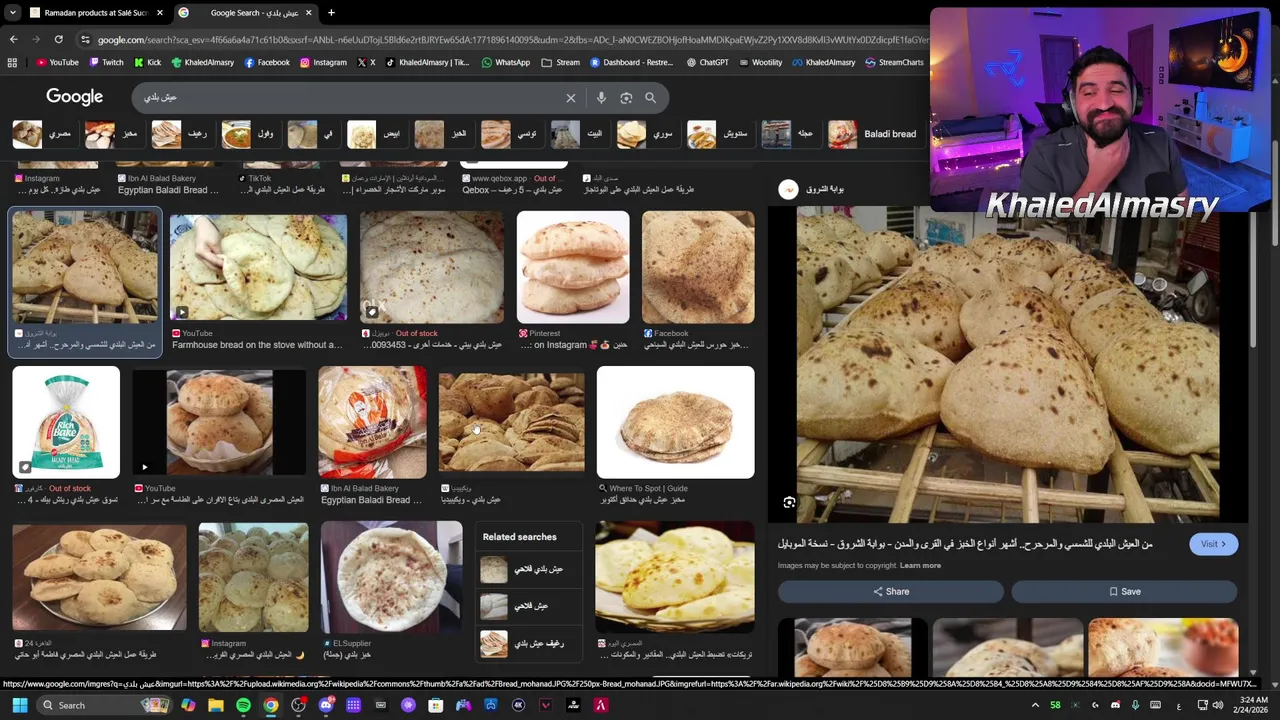Select the وفول filter chip

point(249,134)
